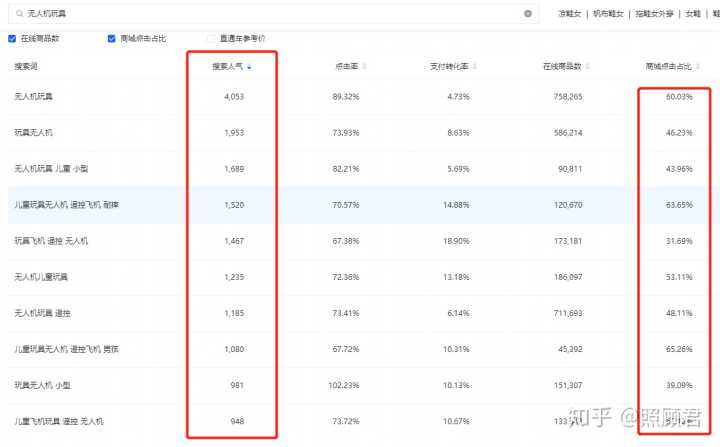720x447 pixels.
Task: Click search popularity value 4,053
Action: pos(234,96)
